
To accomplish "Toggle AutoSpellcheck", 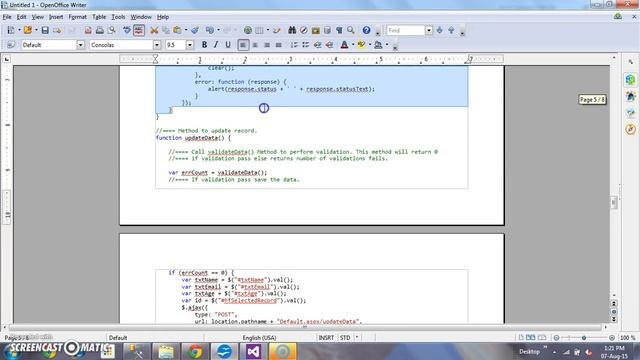I will (x=139, y=30).
